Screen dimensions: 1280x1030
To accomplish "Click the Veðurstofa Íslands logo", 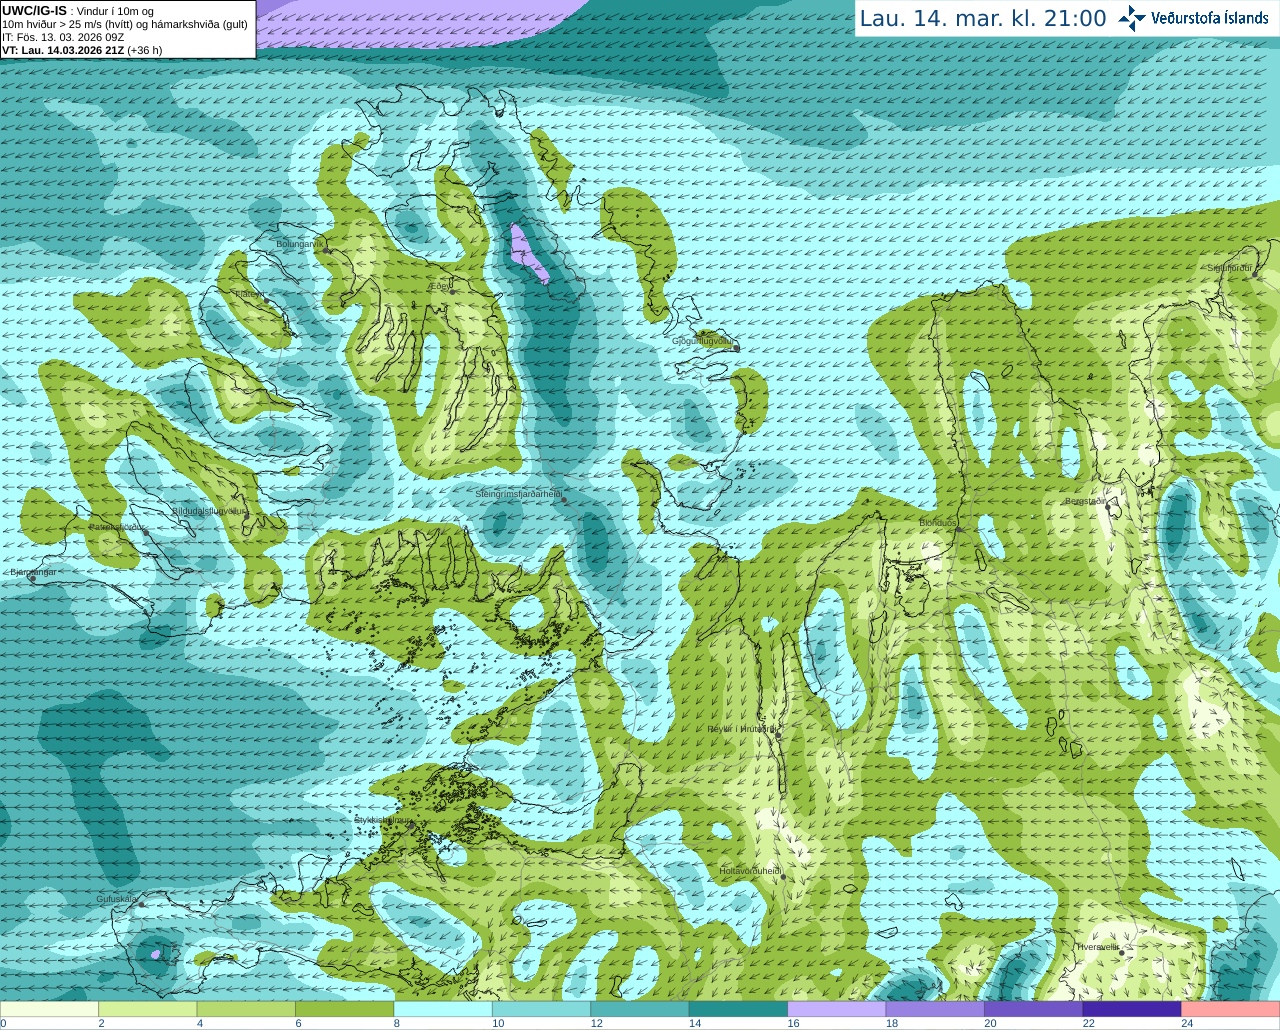I will coord(1193,18).
